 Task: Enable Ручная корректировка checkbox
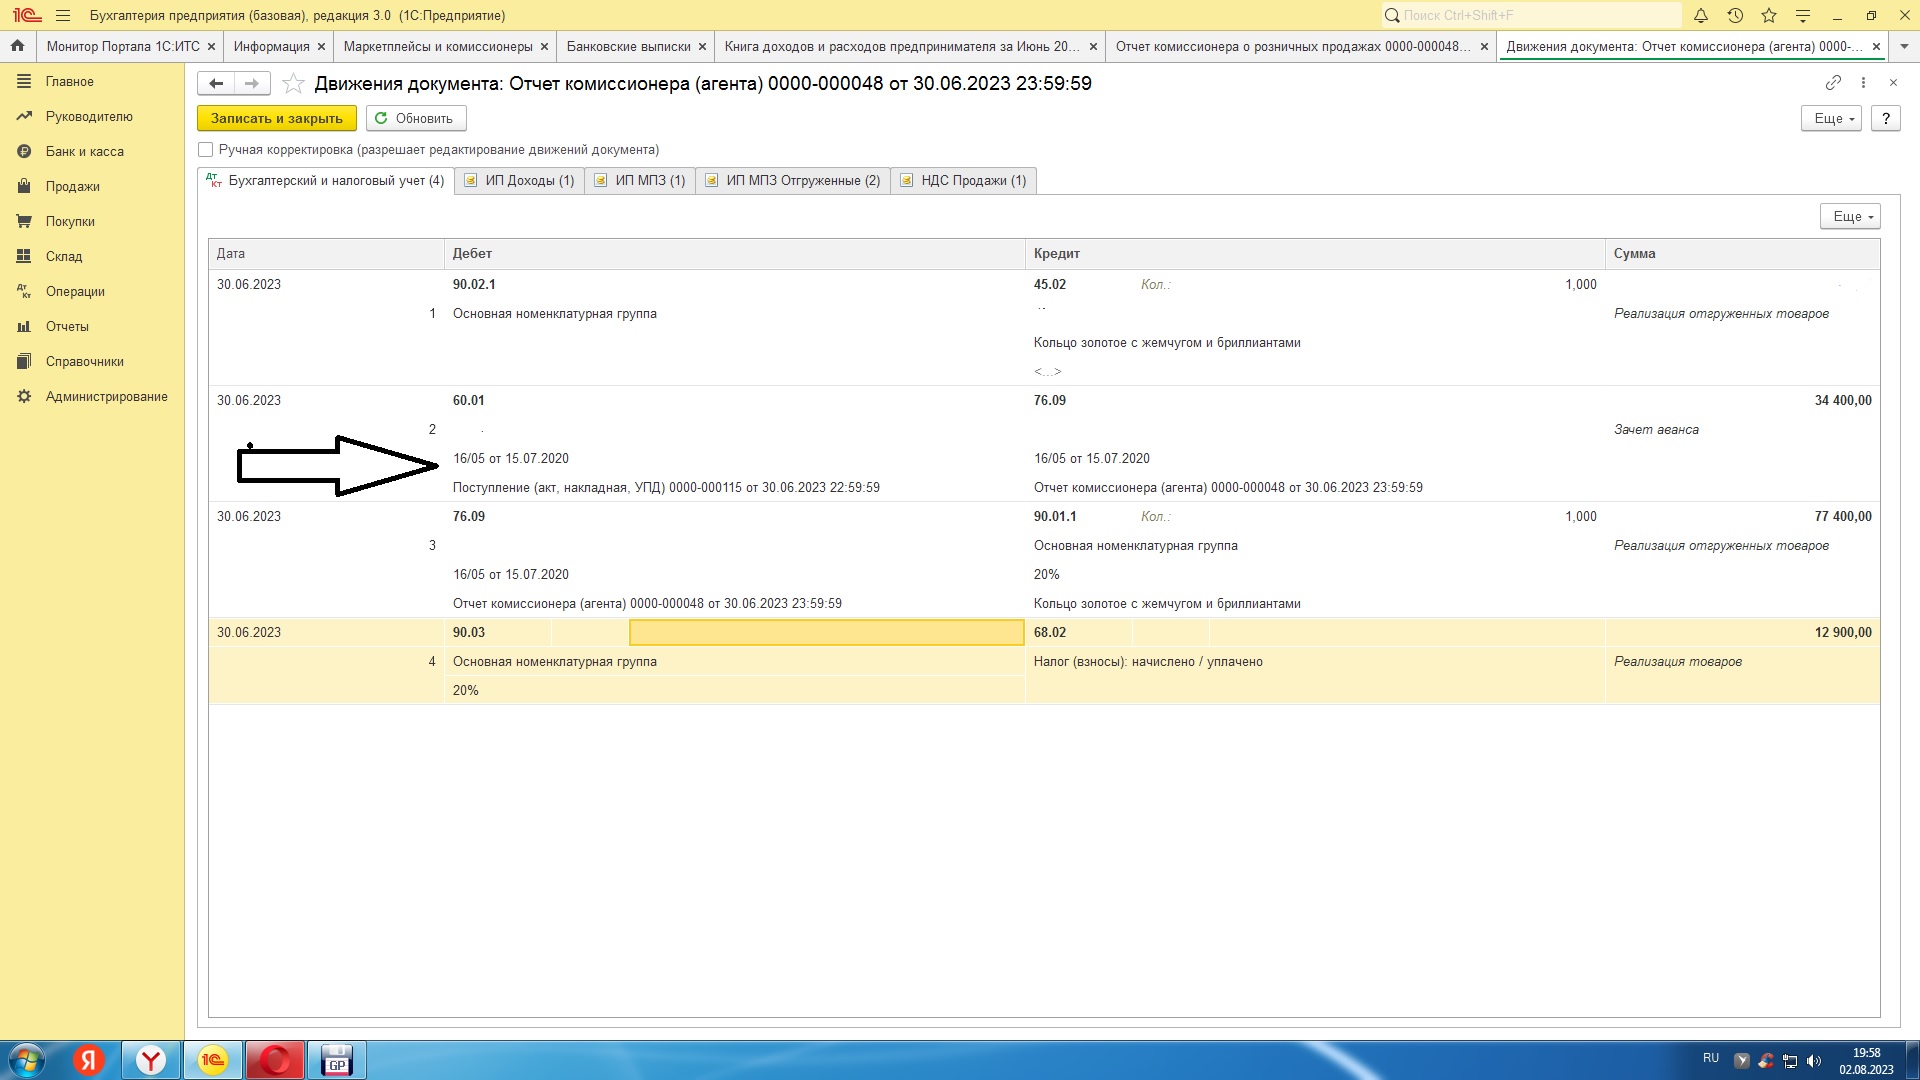[206, 150]
